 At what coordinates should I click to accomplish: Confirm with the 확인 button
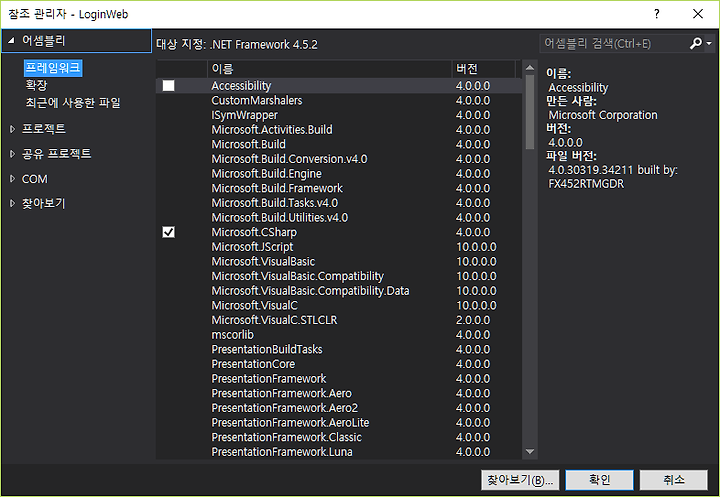tap(599, 480)
